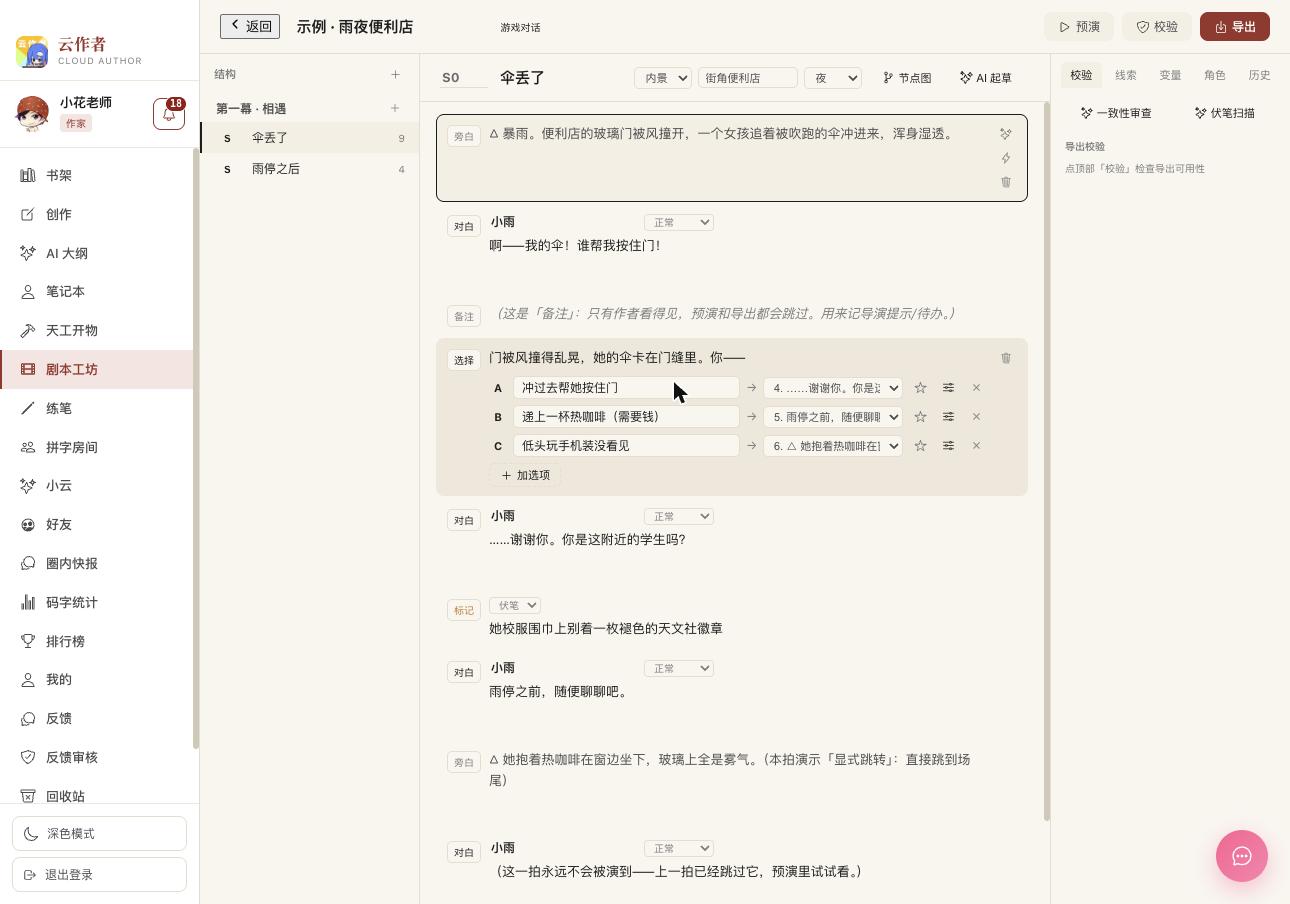Run 一致性审查 consistency check
1290x904 pixels.
(1117, 113)
